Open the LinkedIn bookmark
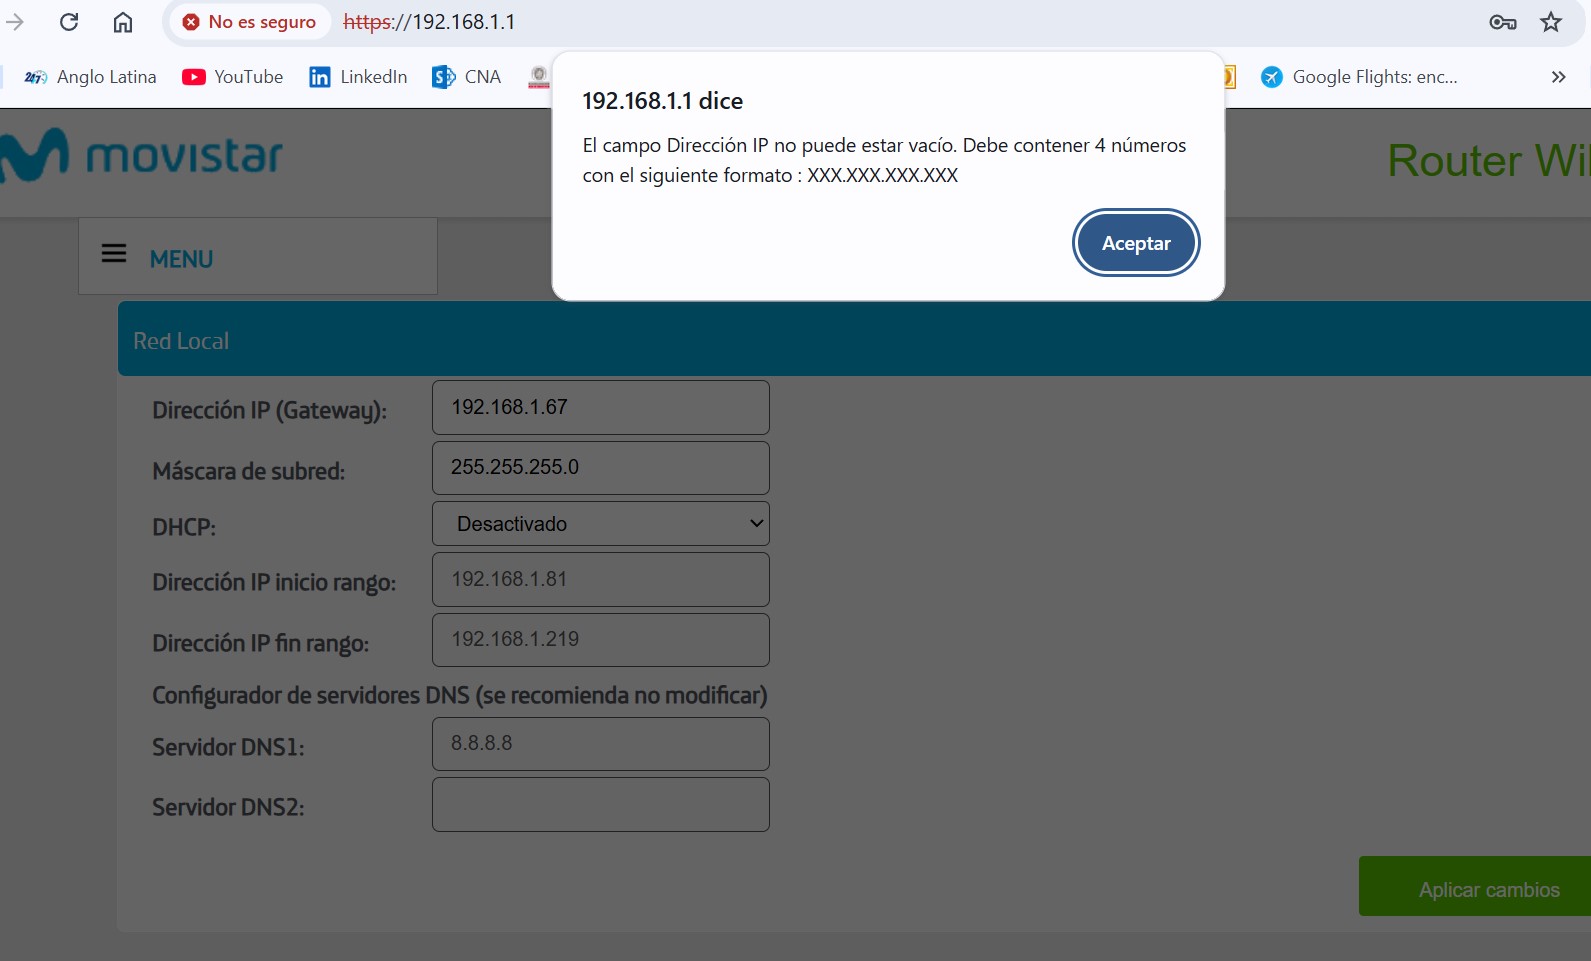1591x961 pixels. click(x=358, y=77)
